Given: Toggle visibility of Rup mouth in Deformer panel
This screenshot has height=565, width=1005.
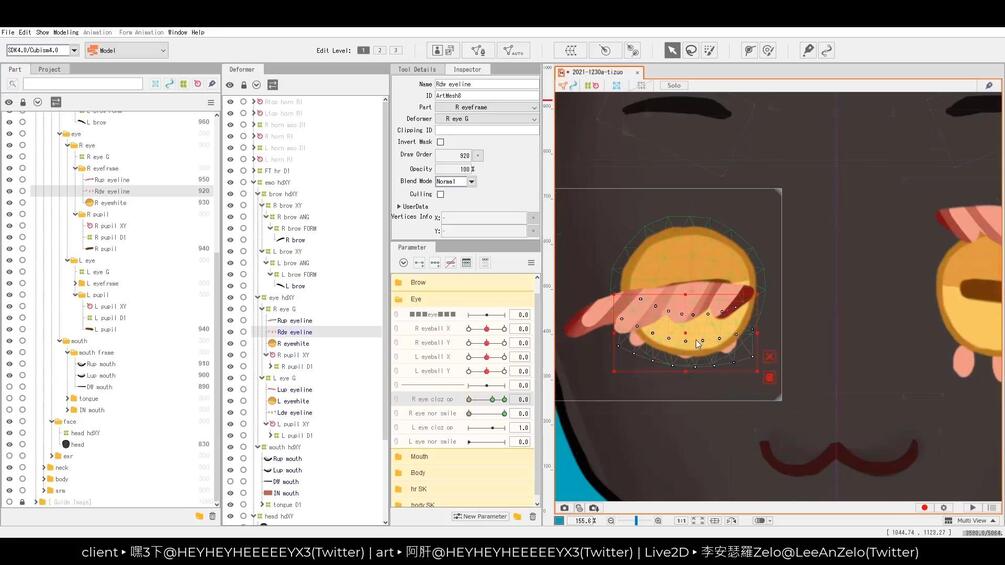Looking at the screenshot, I should pos(230,459).
